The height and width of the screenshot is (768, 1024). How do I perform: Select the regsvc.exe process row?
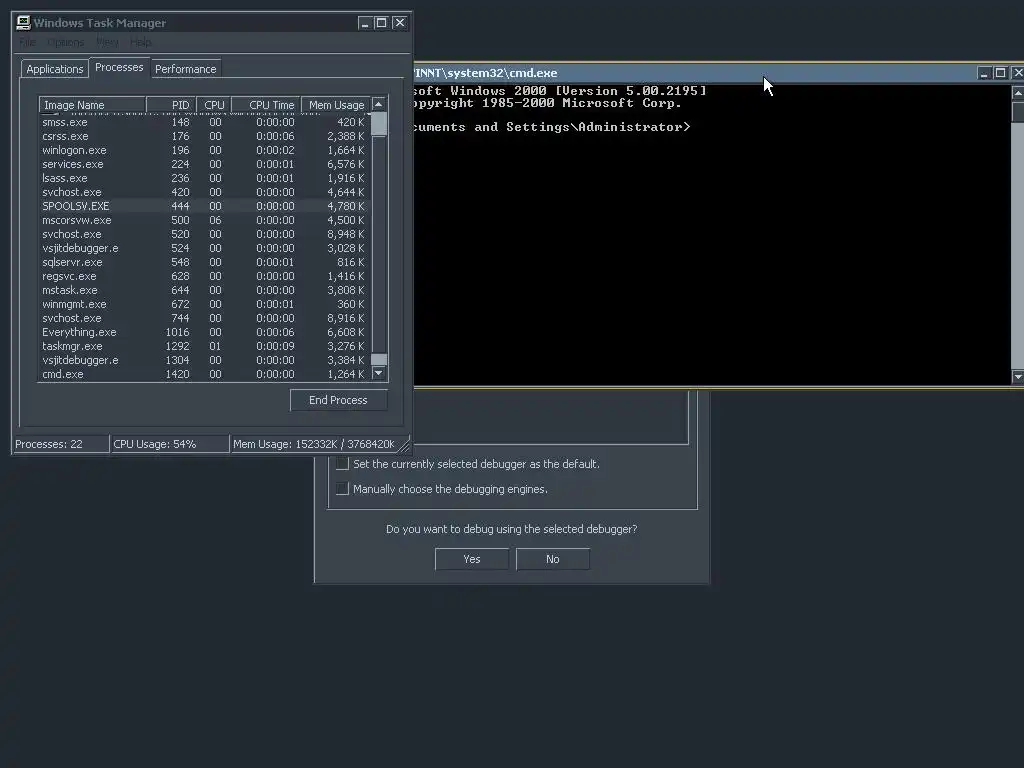204,276
